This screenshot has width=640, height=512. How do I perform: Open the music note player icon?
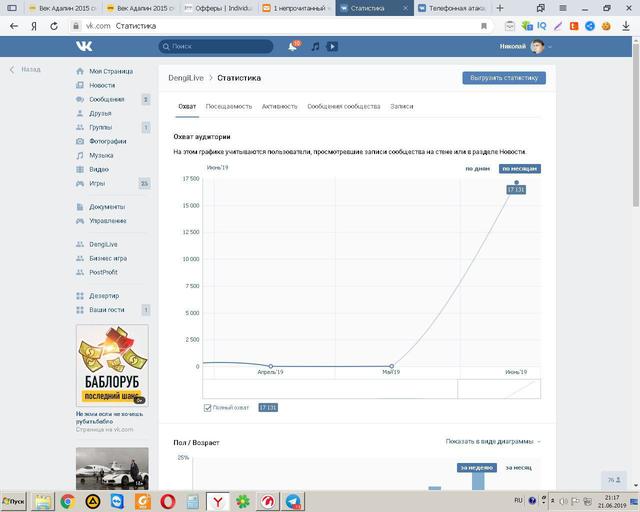tap(315, 47)
